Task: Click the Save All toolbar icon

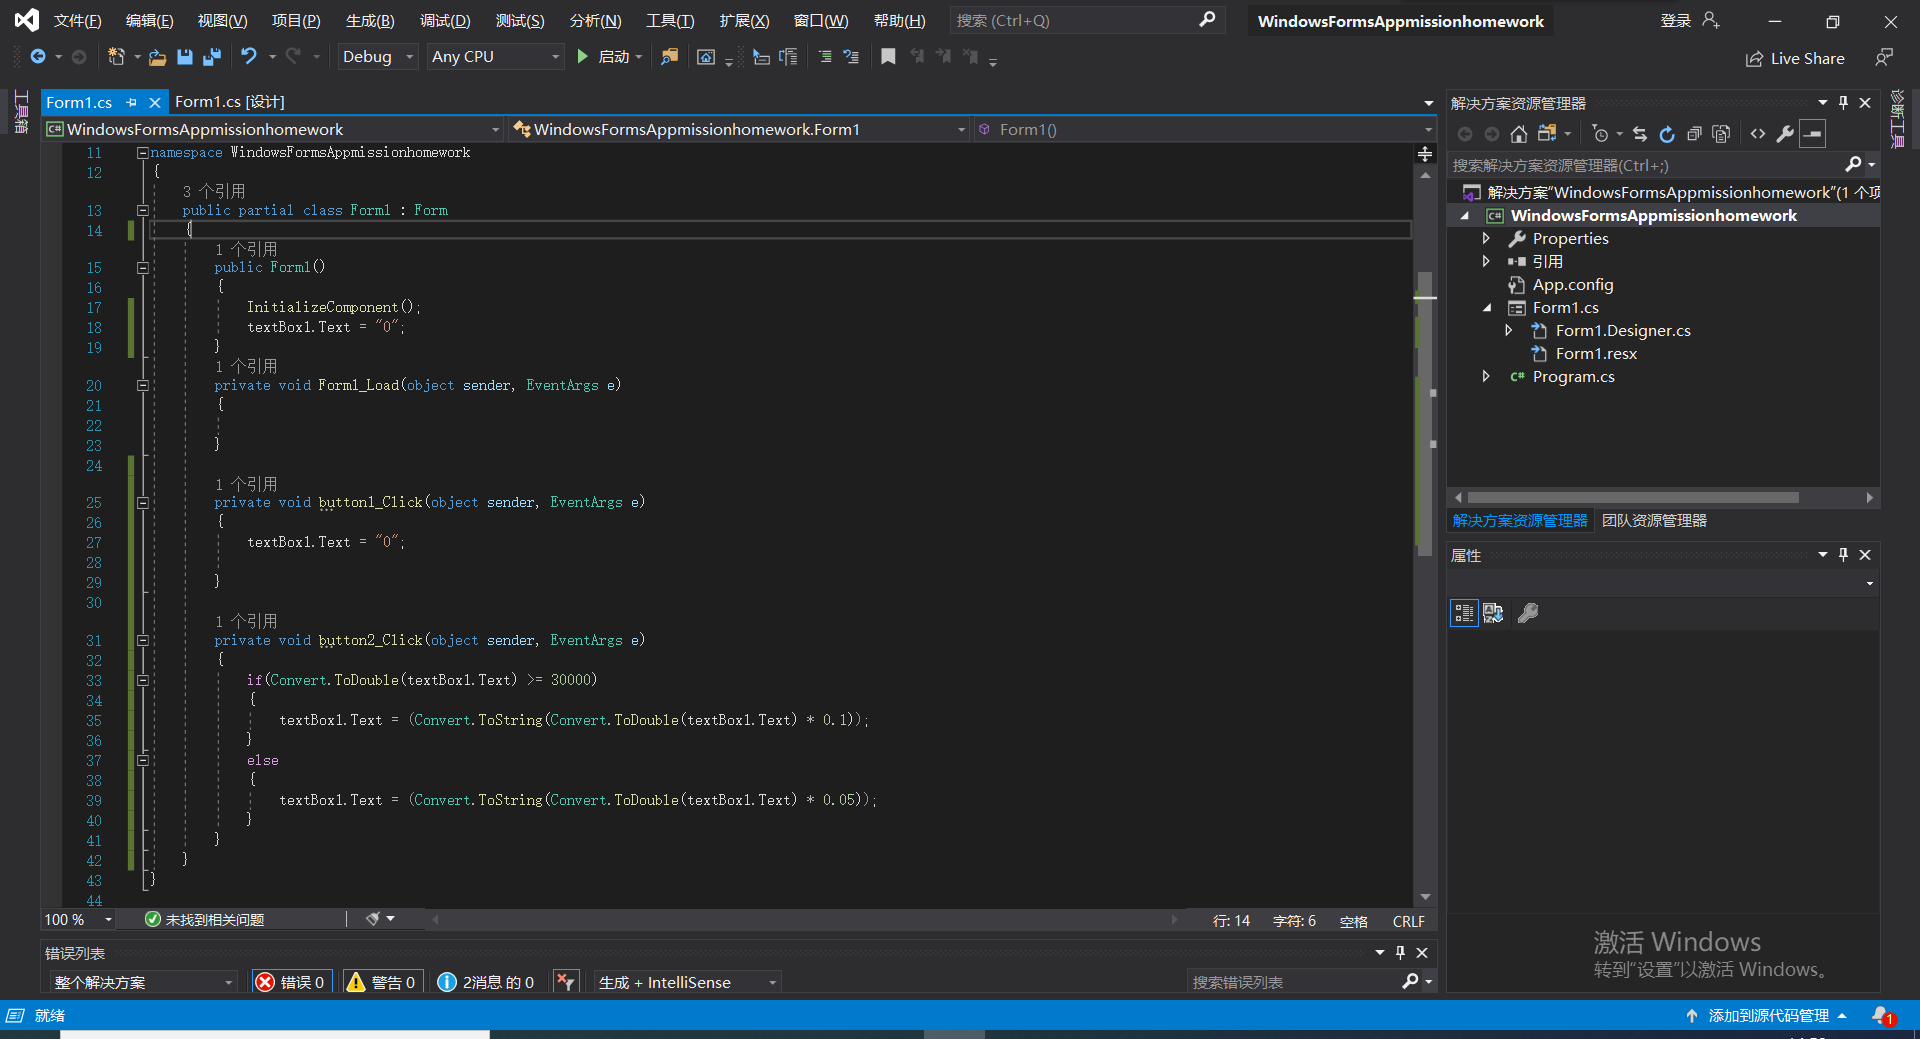Action: [211, 57]
